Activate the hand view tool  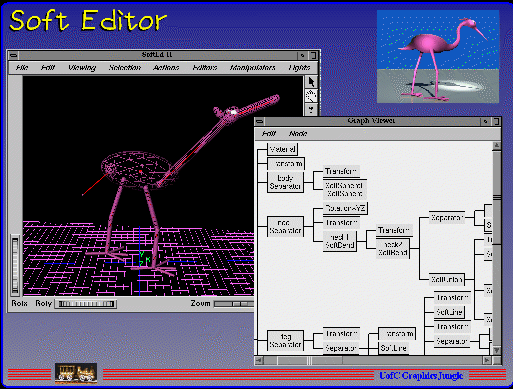click(311, 96)
